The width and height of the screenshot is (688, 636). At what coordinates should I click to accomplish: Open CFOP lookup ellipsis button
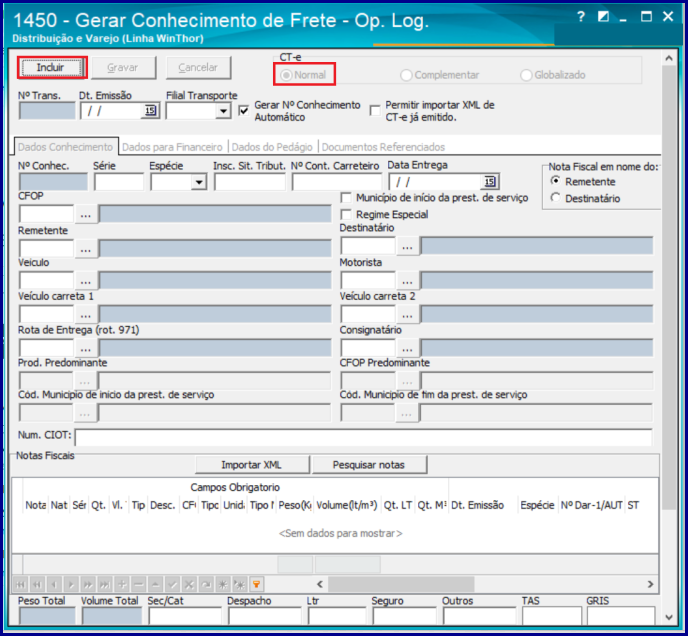[86, 215]
